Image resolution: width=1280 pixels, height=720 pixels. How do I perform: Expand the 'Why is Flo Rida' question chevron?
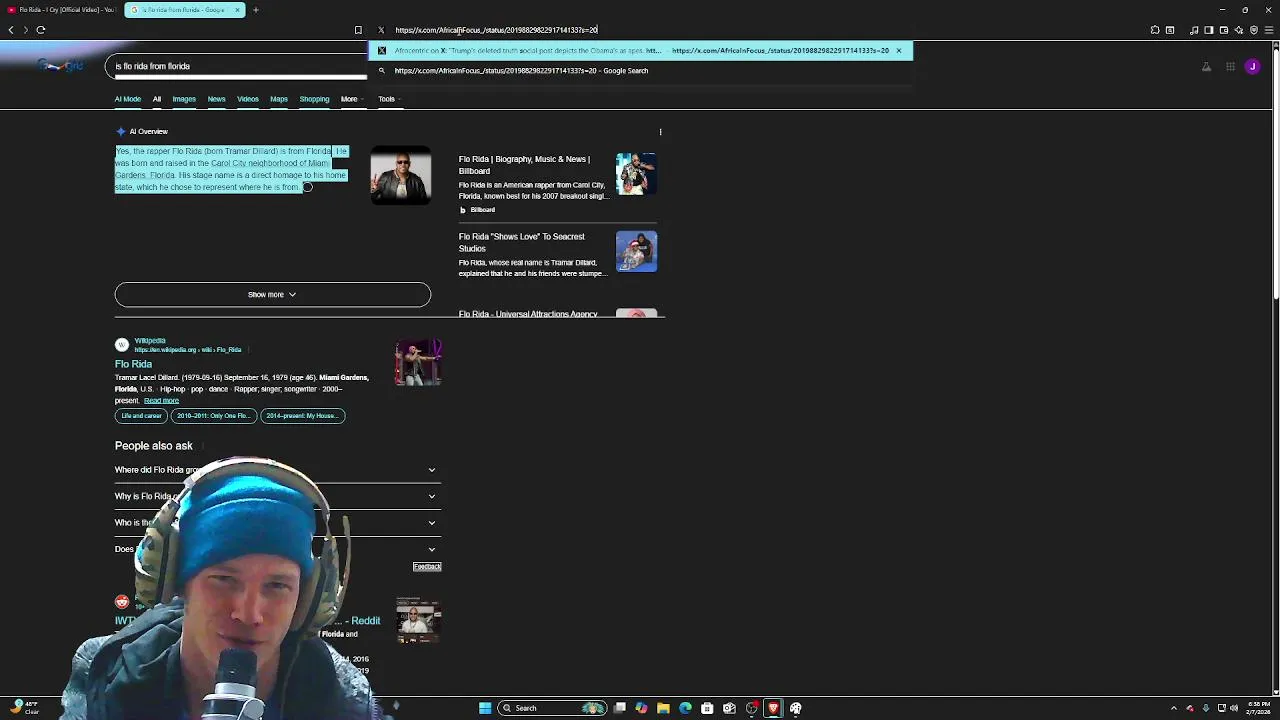tap(432, 496)
